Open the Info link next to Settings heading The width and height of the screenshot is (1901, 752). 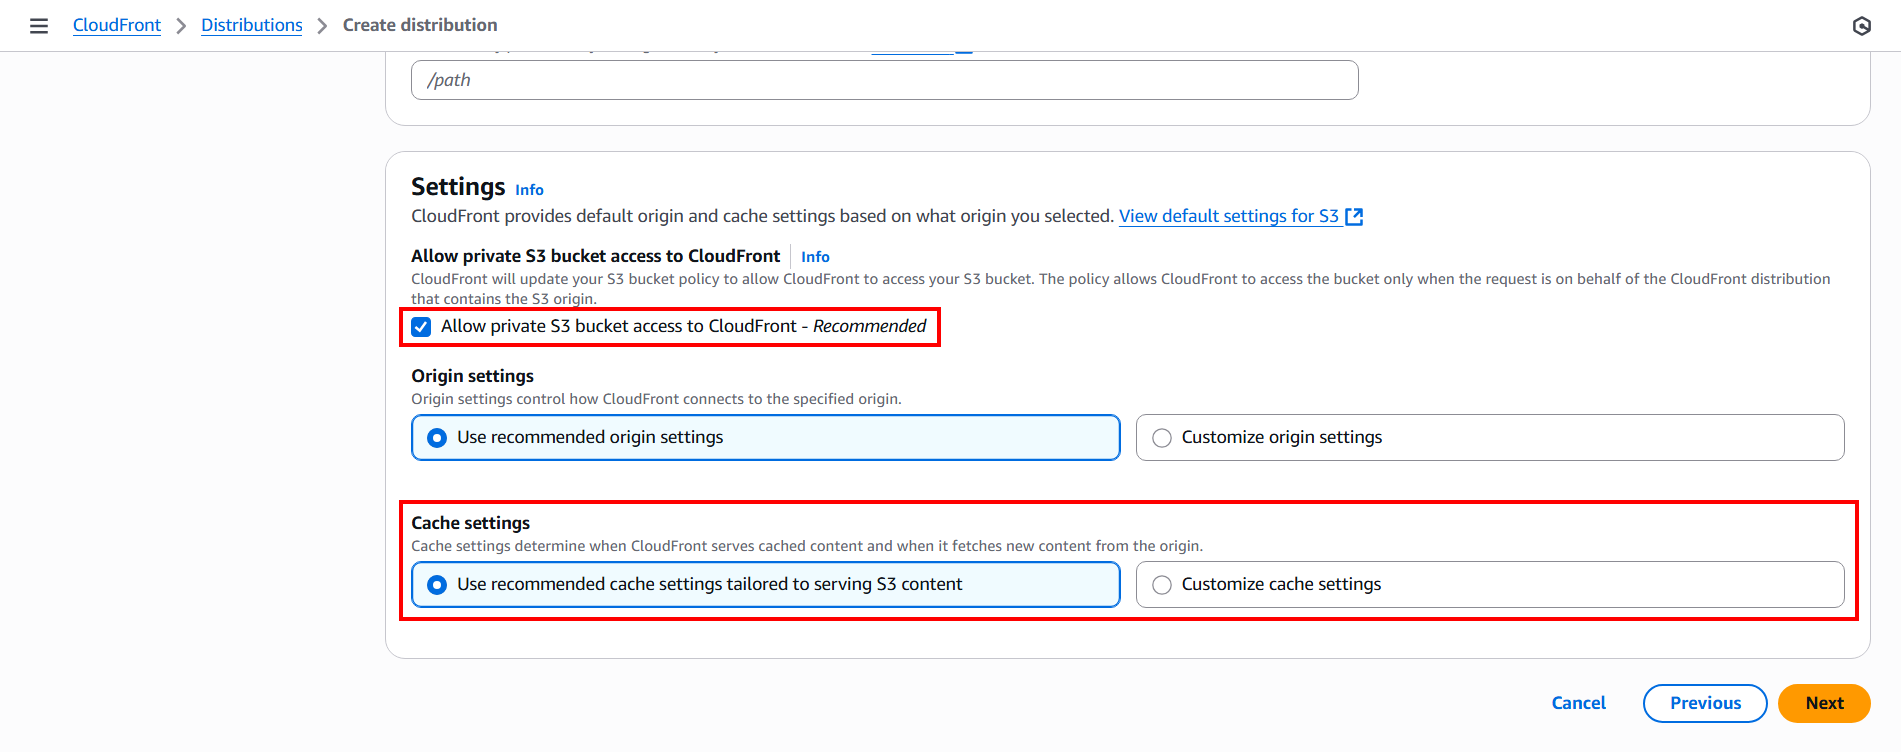tap(529, 190)
